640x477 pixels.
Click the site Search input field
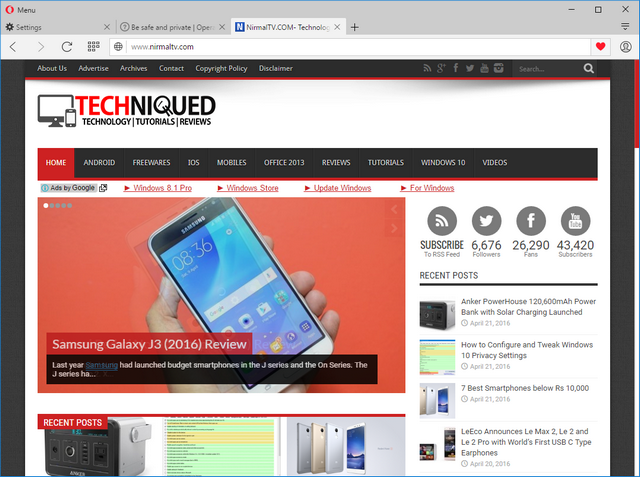[x=547, y=69]
